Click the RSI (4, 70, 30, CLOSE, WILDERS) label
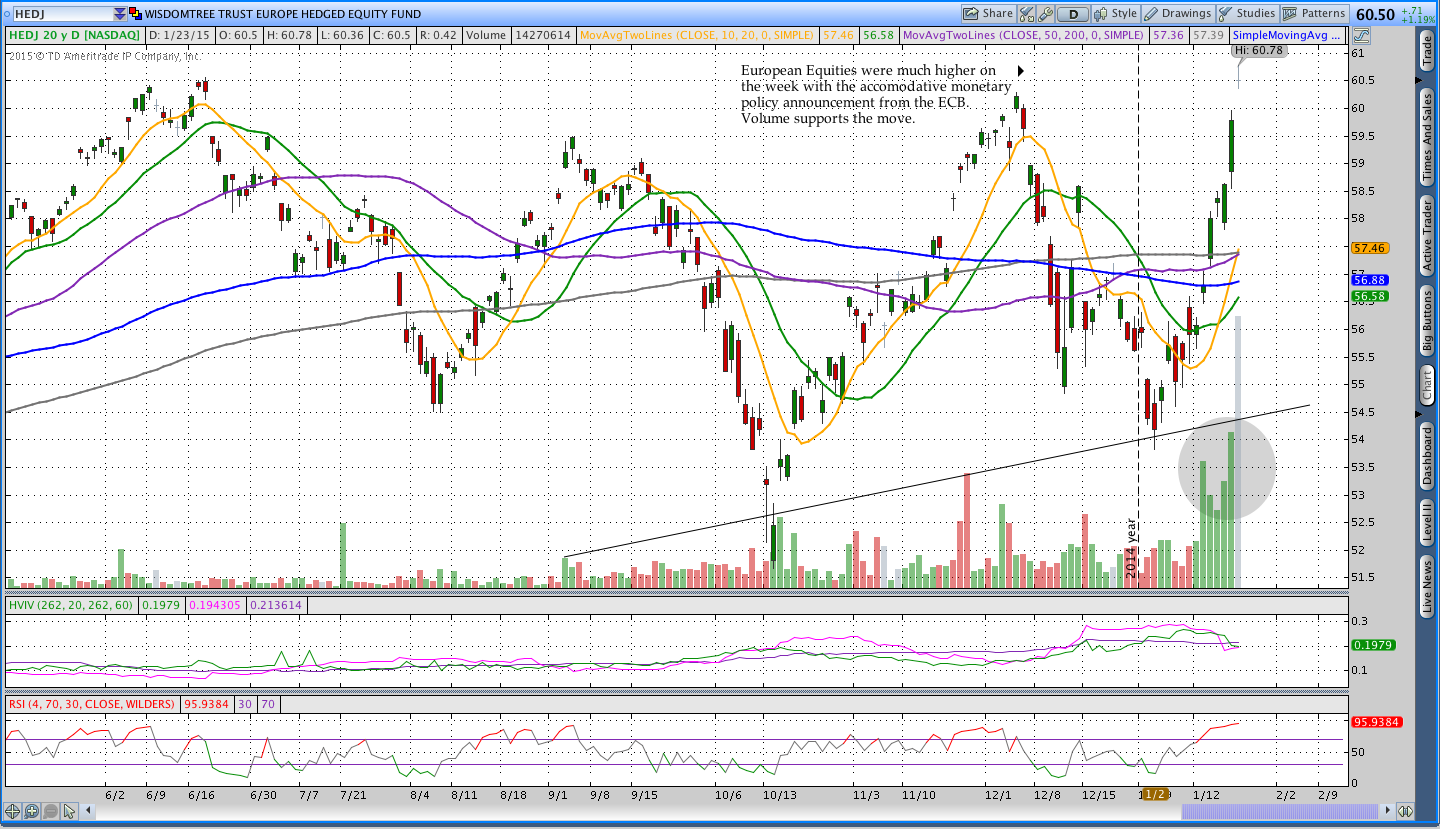 click(x=91, y=704)
